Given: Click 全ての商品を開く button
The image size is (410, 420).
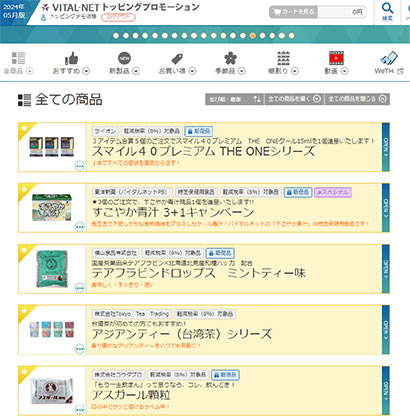Looking at the screenshot, I should pyautogui.click(x=294, y=99).
